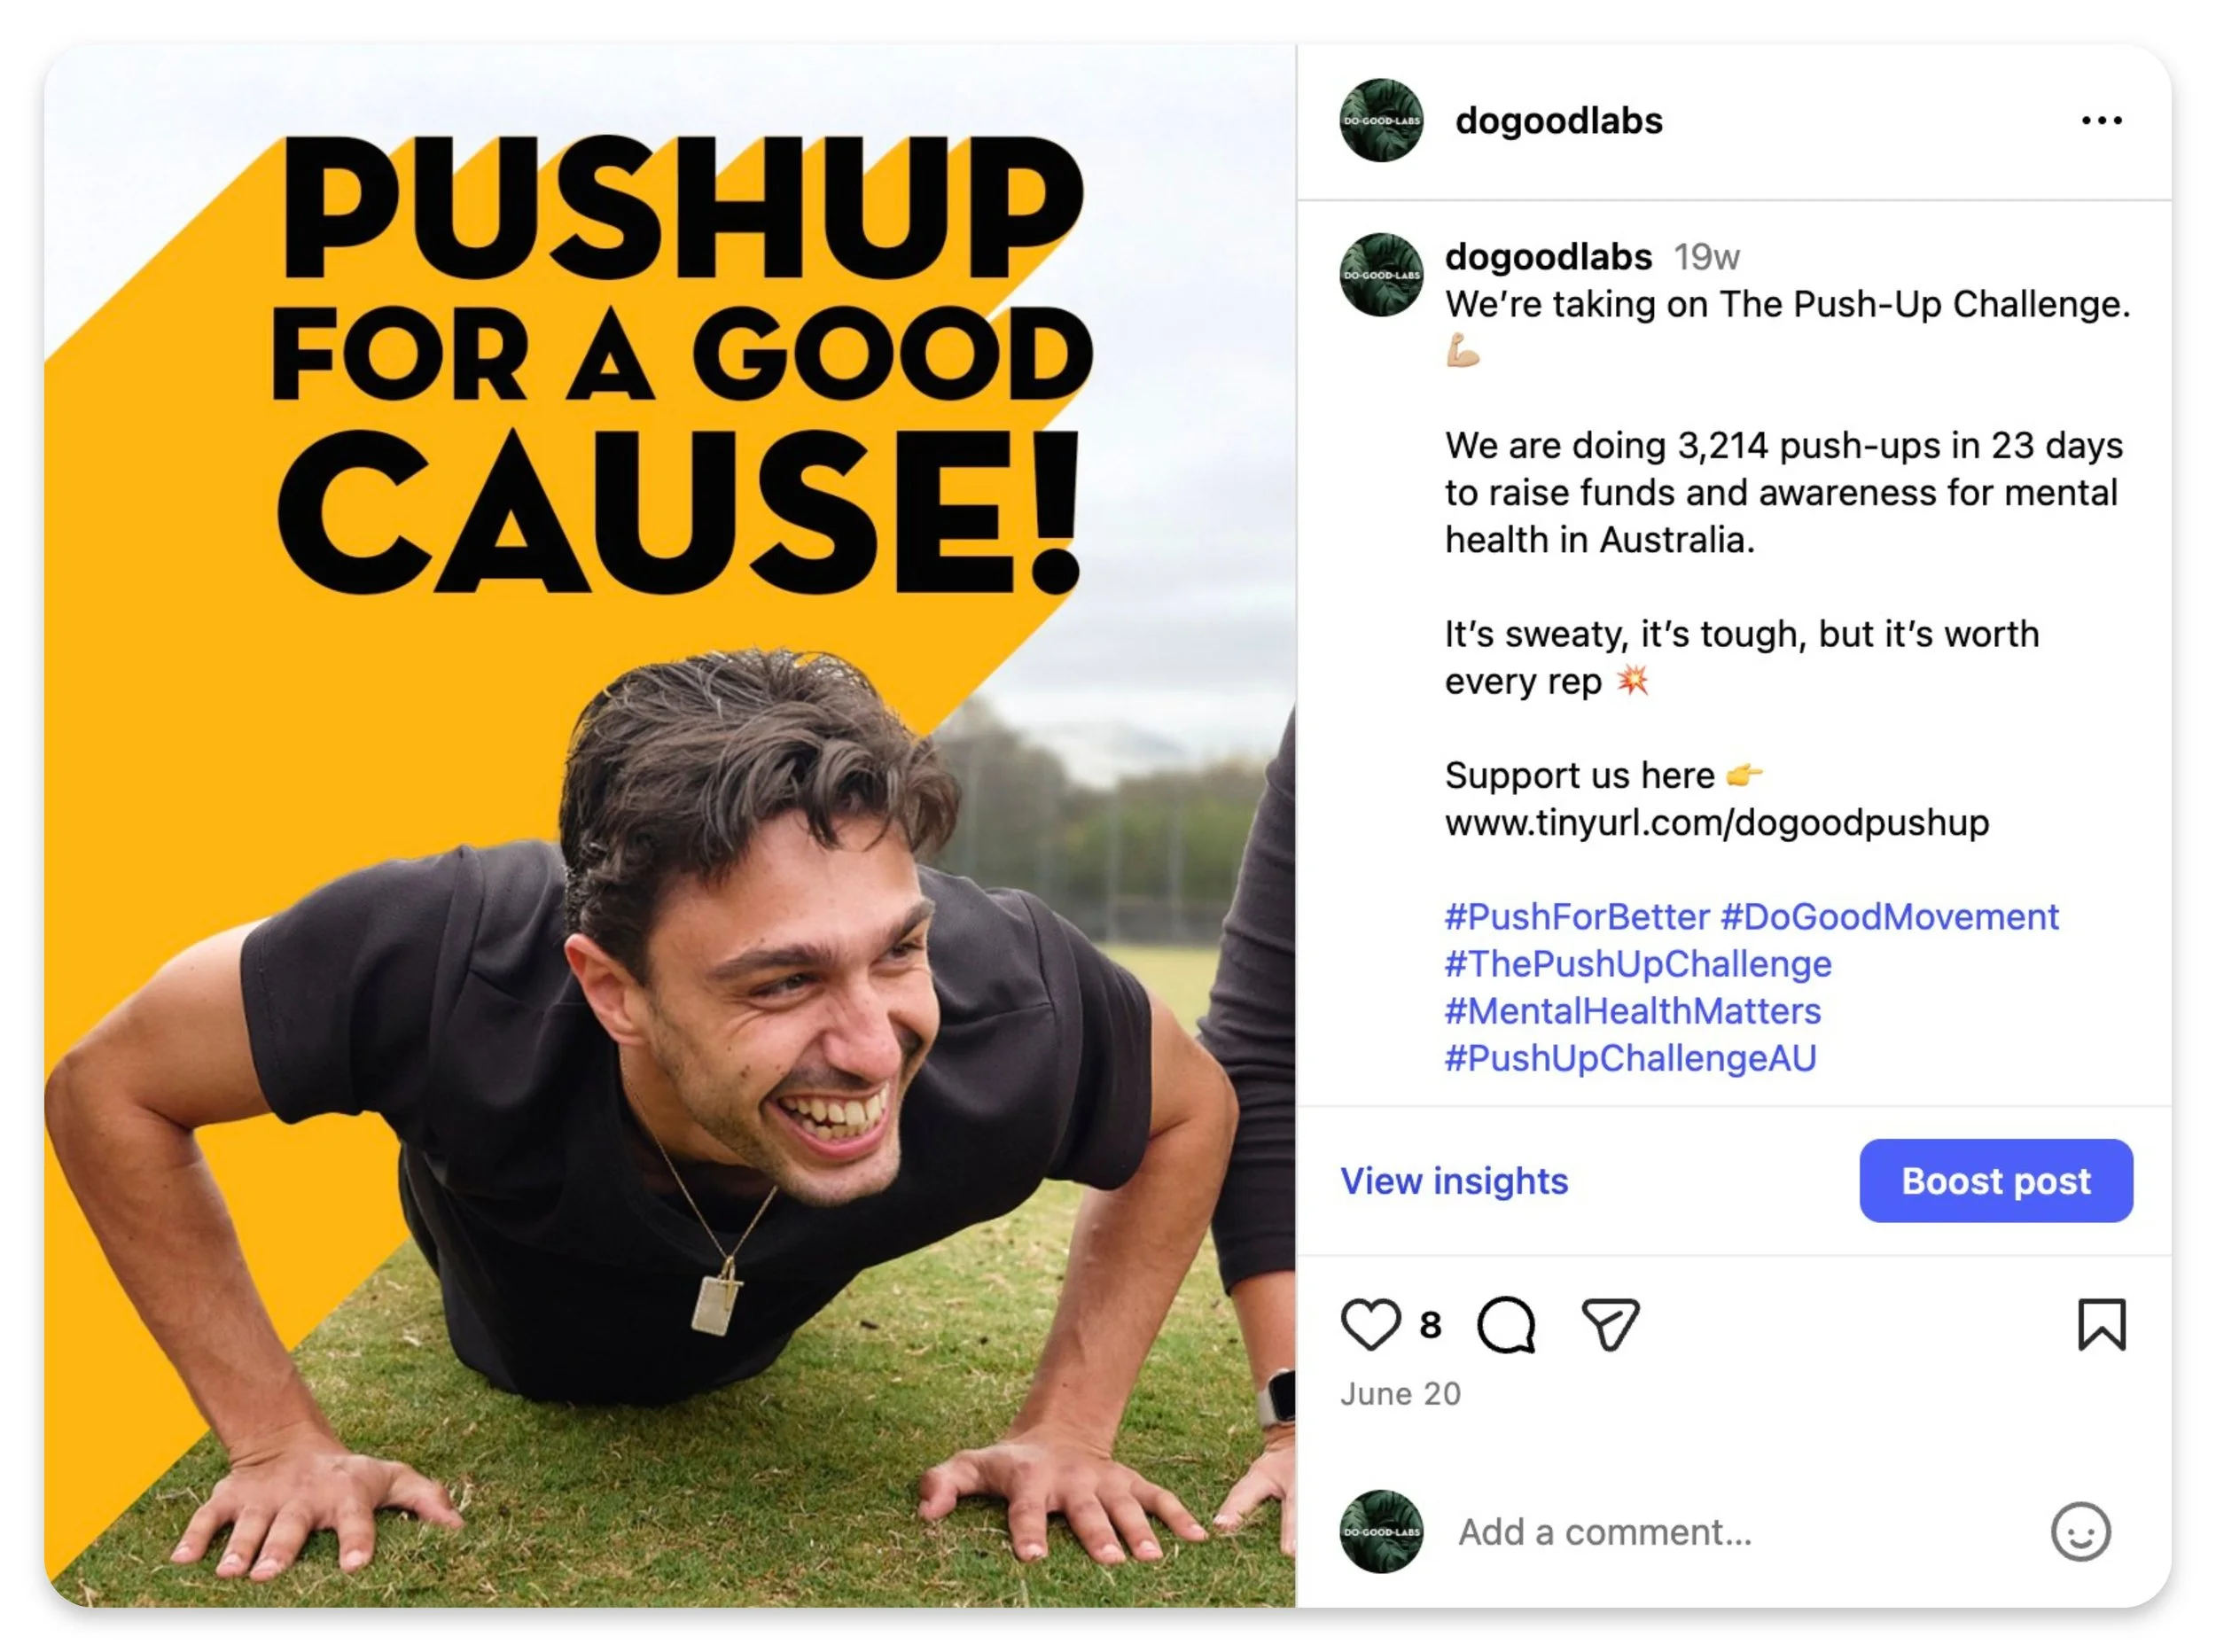Click the dogoodlabs username in the header
The height and width of the screenshot is (1652, 2216).
click(1558, 120)
